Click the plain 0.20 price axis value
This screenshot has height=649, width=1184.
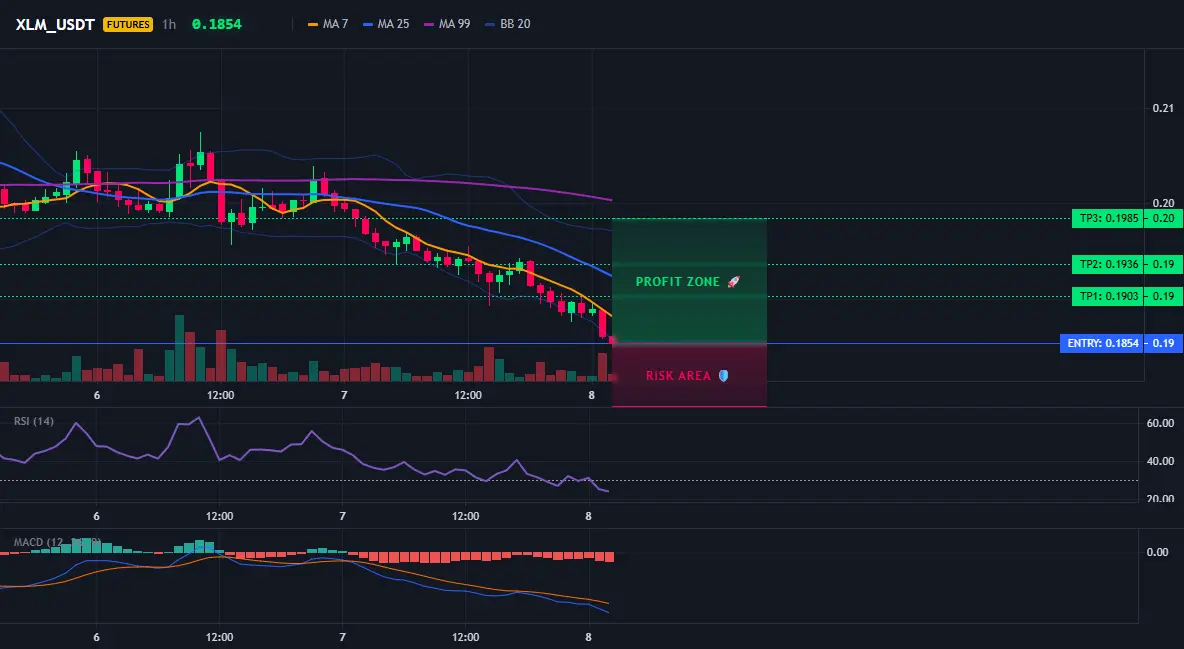(x=1163, y=203)
